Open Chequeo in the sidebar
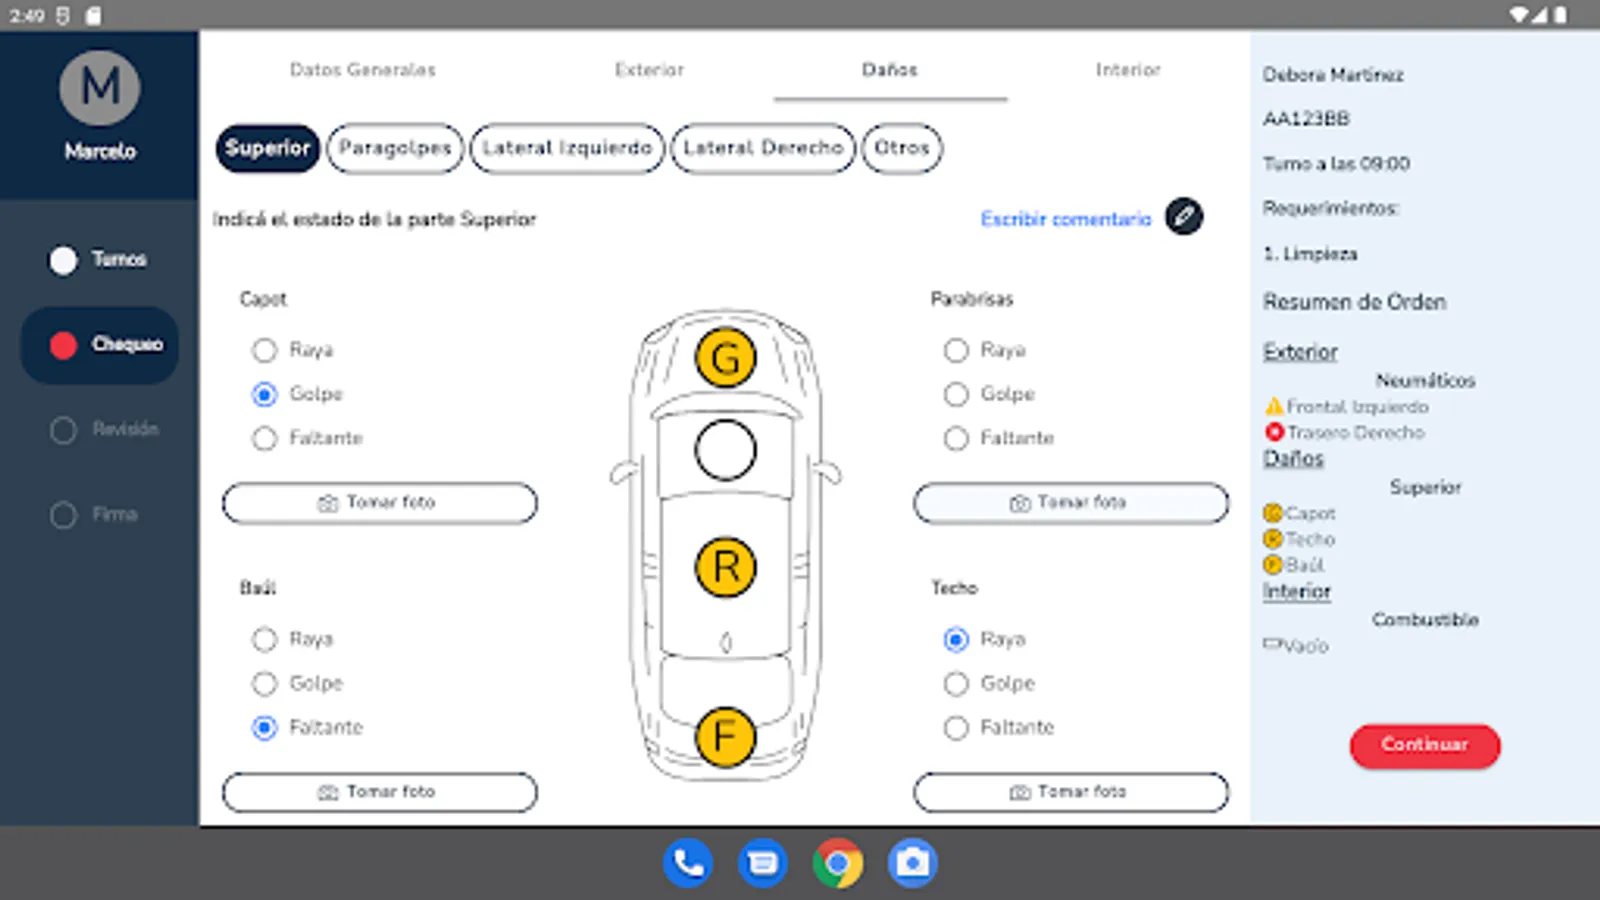This screenshot has height=900, width=1600. click(x=100, y=345)
